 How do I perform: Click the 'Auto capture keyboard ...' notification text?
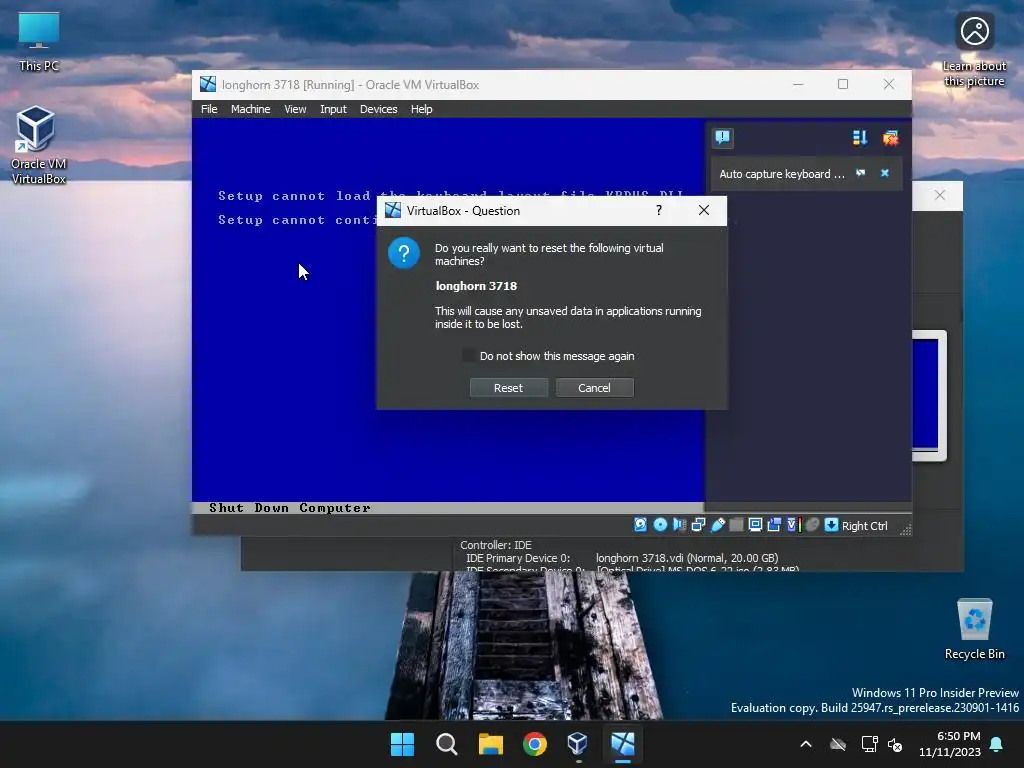point(782,174)
